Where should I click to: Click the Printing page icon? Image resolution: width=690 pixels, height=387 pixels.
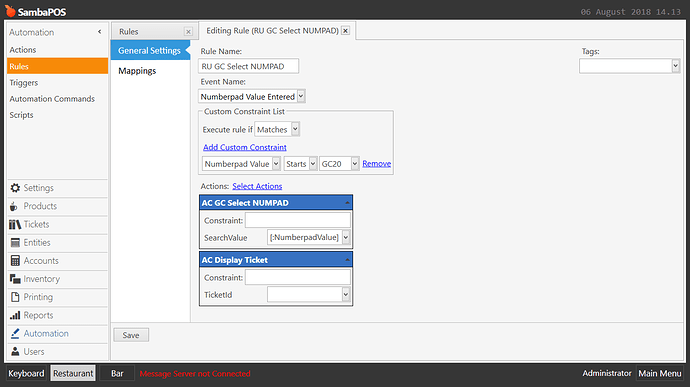tap(15, 297)
